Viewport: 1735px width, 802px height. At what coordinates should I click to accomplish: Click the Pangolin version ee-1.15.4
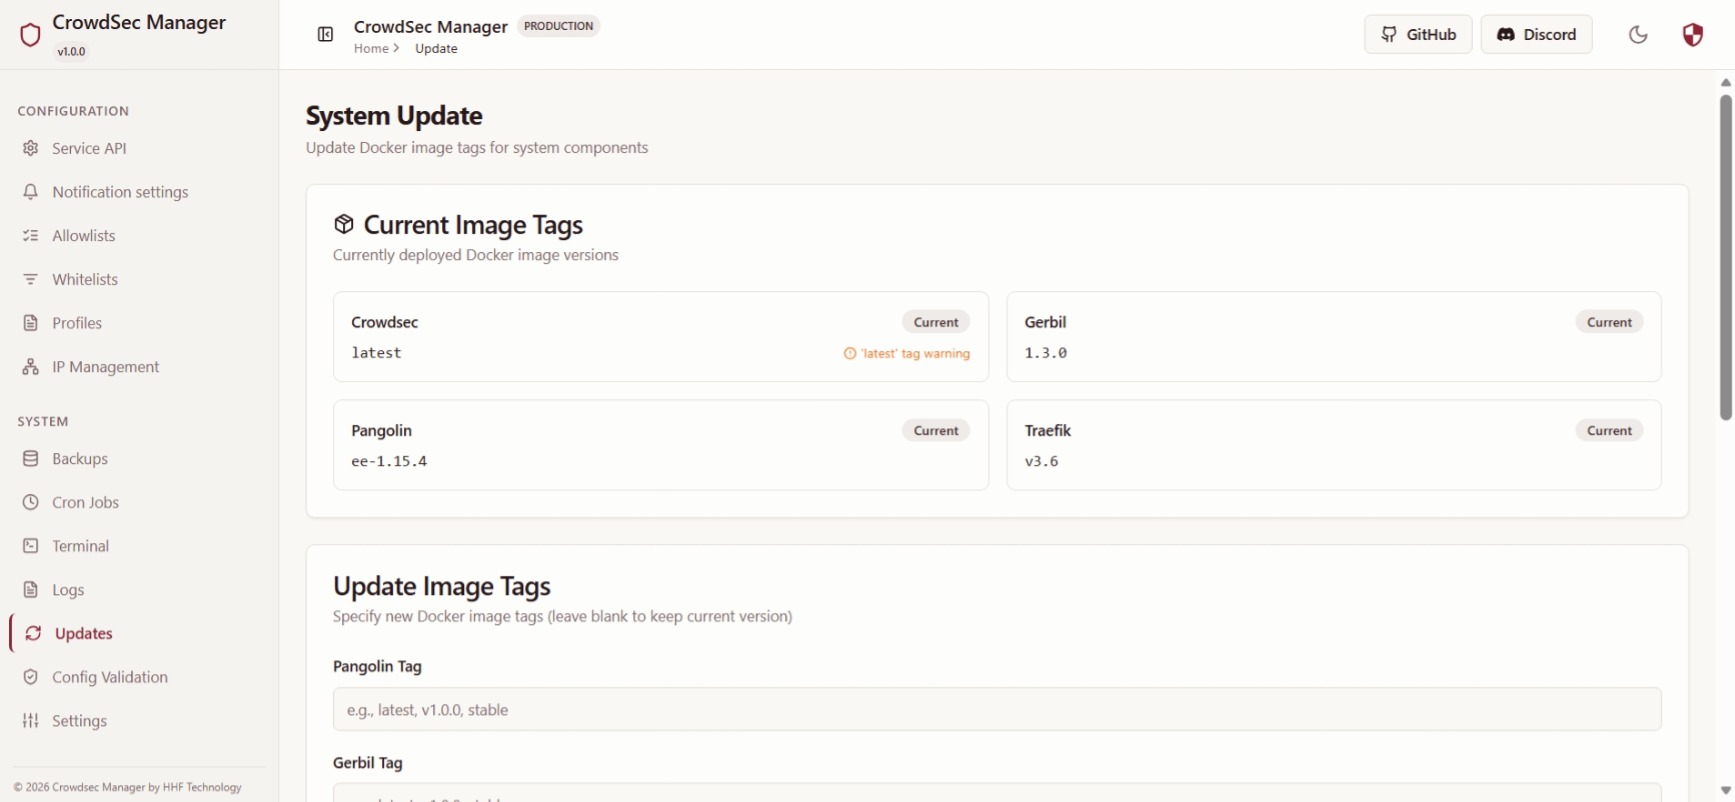pyautogui.click(x=389, y=461)
